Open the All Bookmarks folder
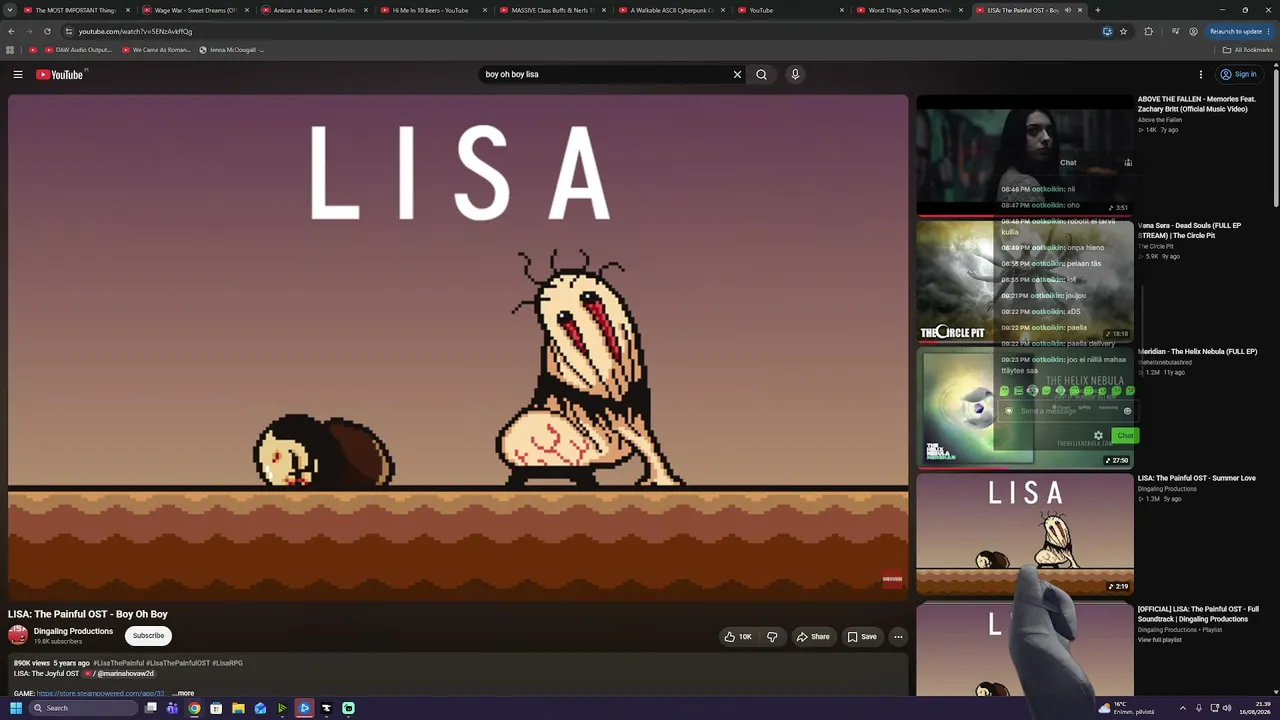 tap(1247, 50)
